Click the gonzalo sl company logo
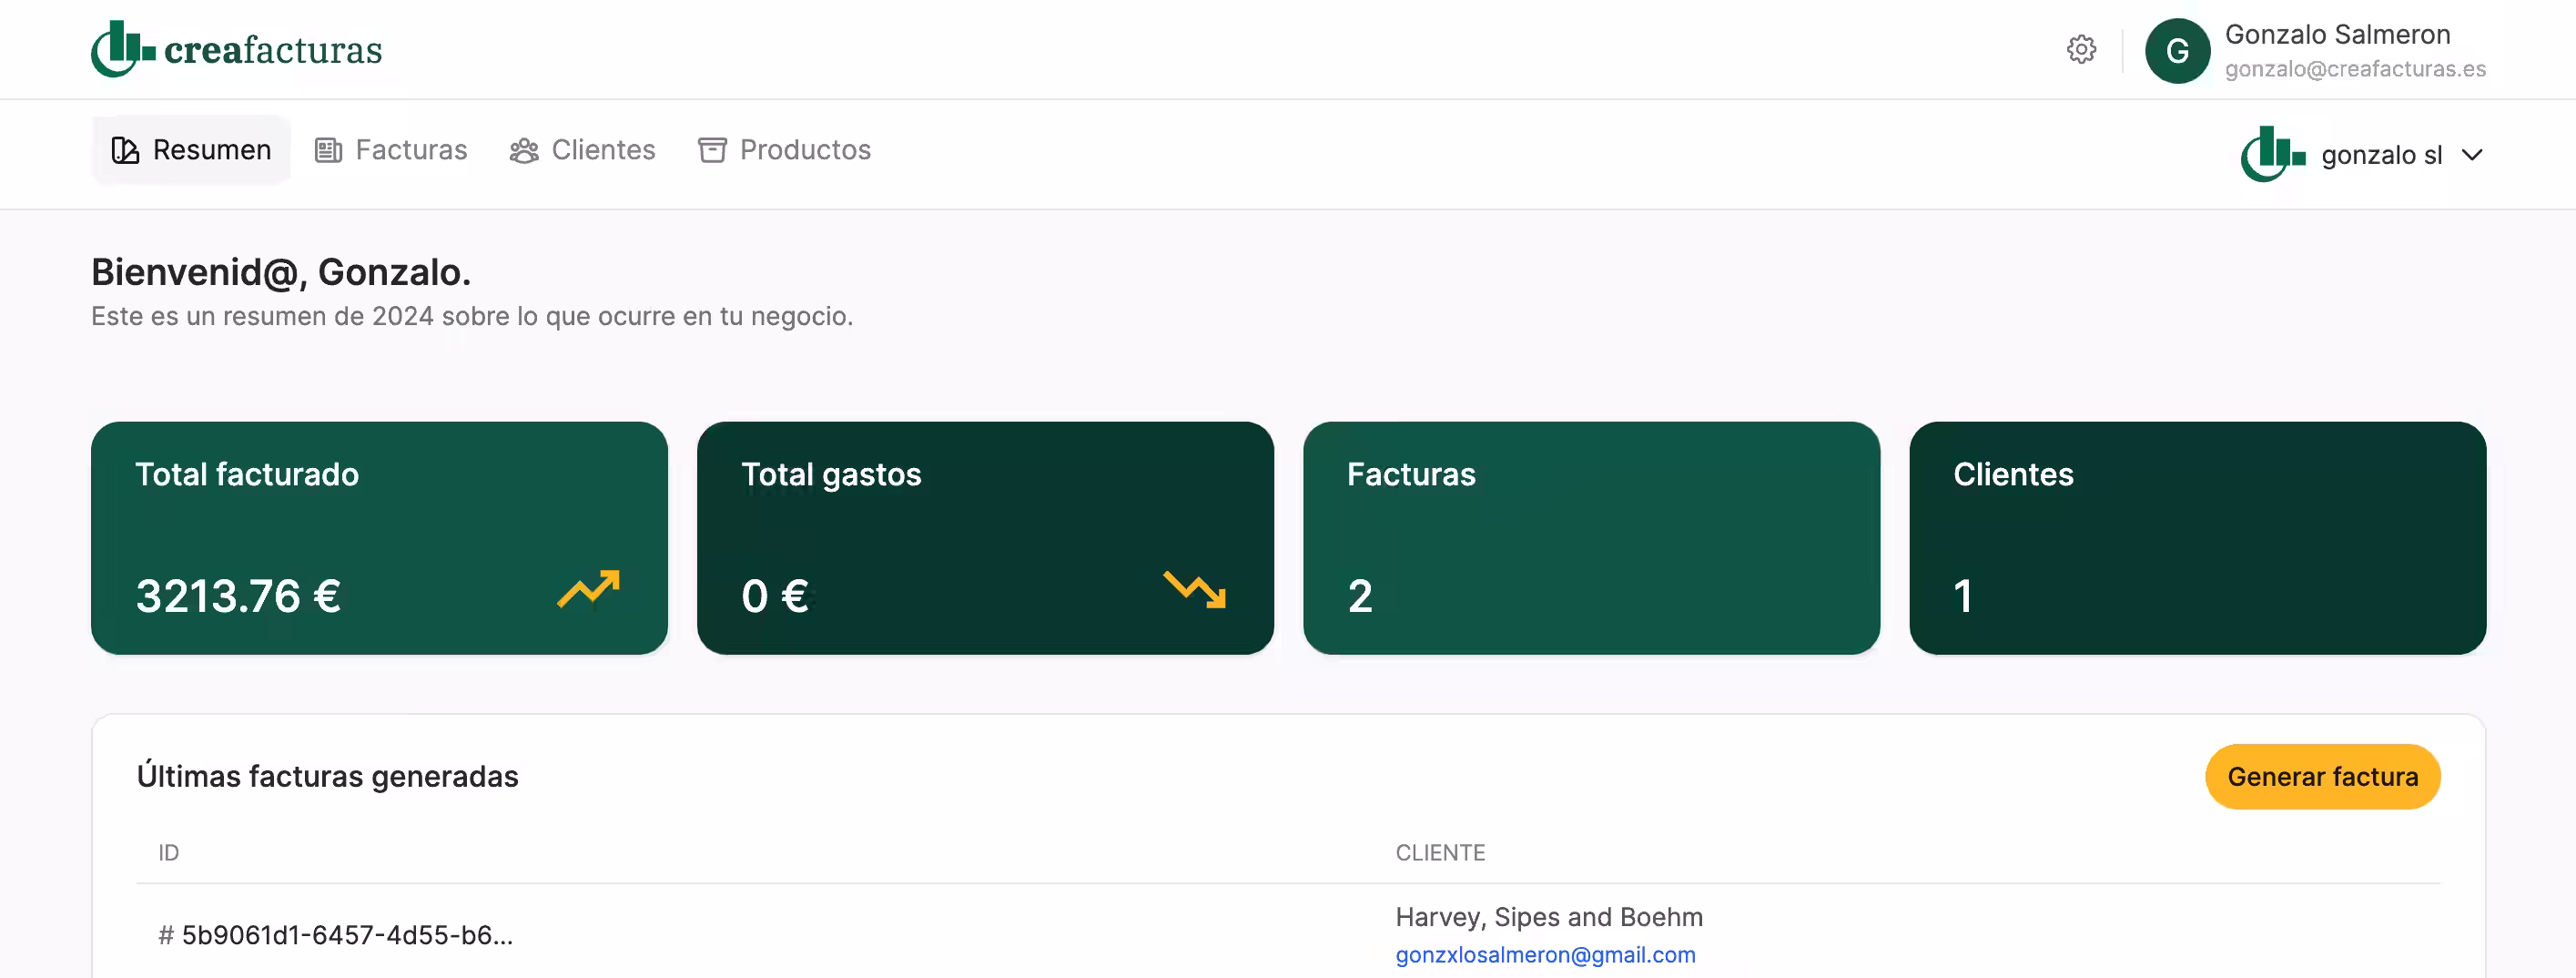The image size is (2576, 978). click(2272, 154)
